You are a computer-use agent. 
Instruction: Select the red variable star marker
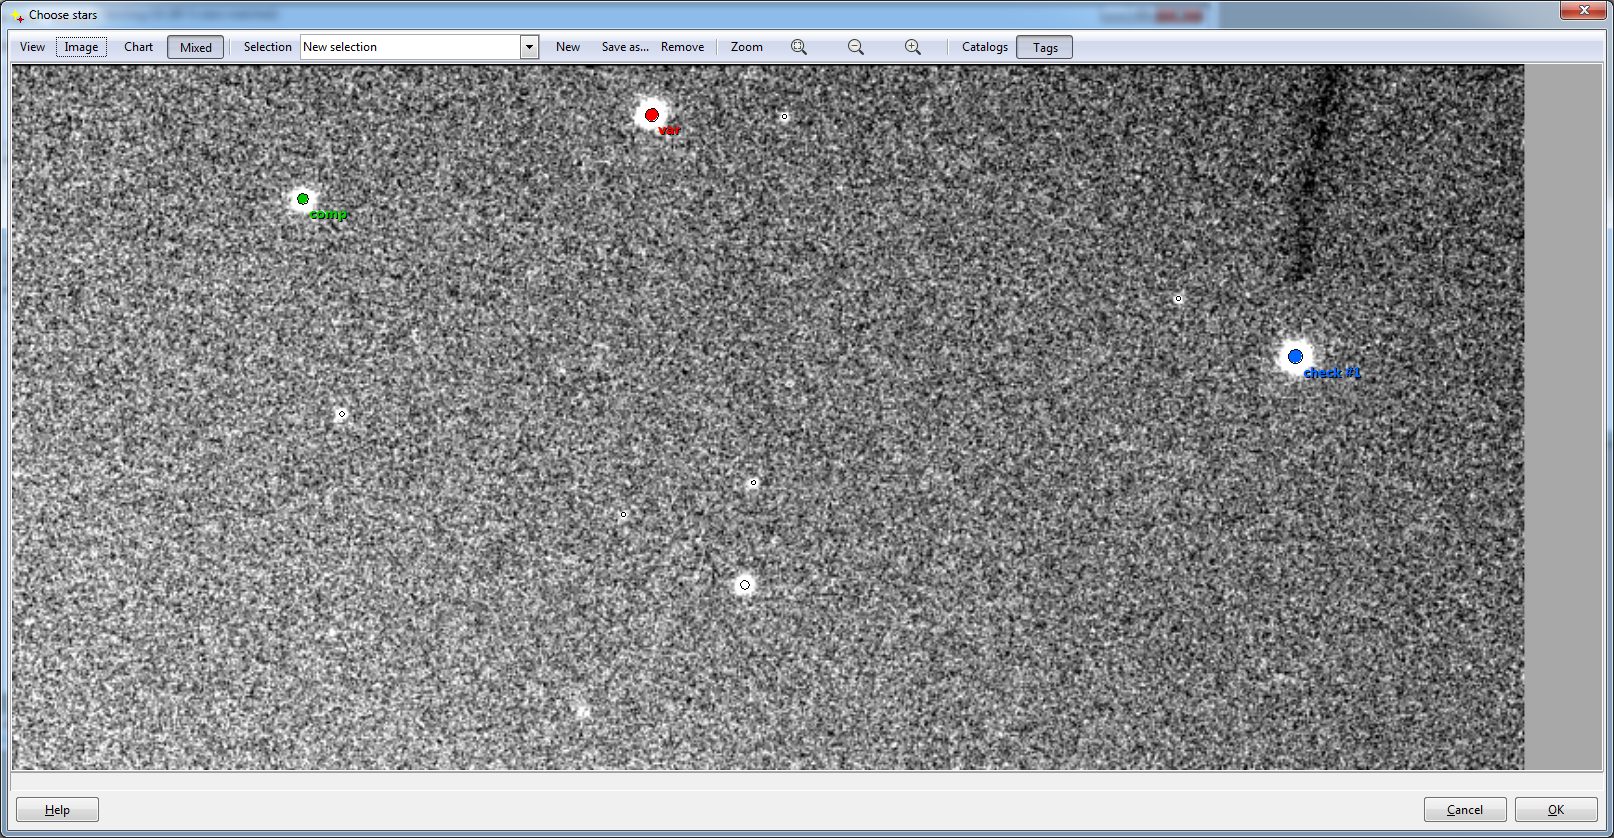click(x=652, y=115)
